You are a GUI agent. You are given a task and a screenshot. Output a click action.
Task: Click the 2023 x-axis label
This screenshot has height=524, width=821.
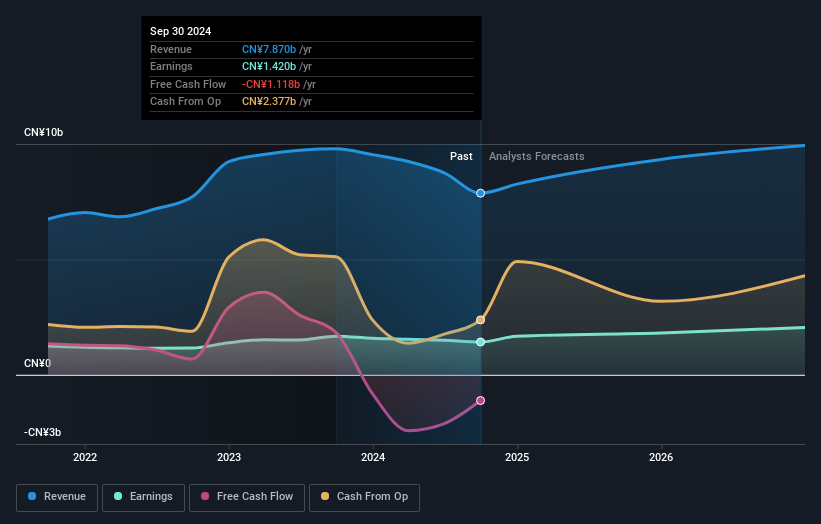[229, 457]
